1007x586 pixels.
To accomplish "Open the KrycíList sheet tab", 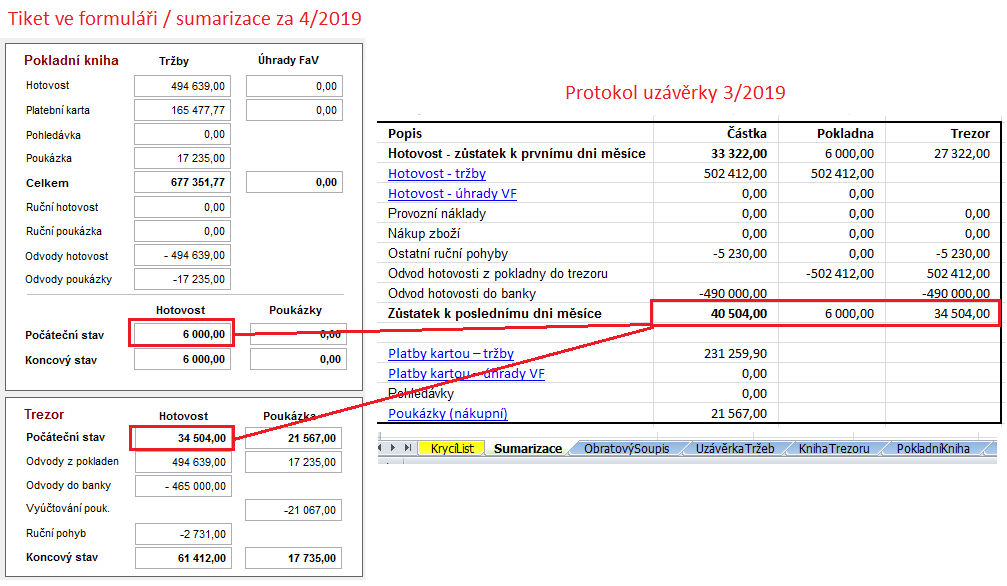I will [452, 449].
